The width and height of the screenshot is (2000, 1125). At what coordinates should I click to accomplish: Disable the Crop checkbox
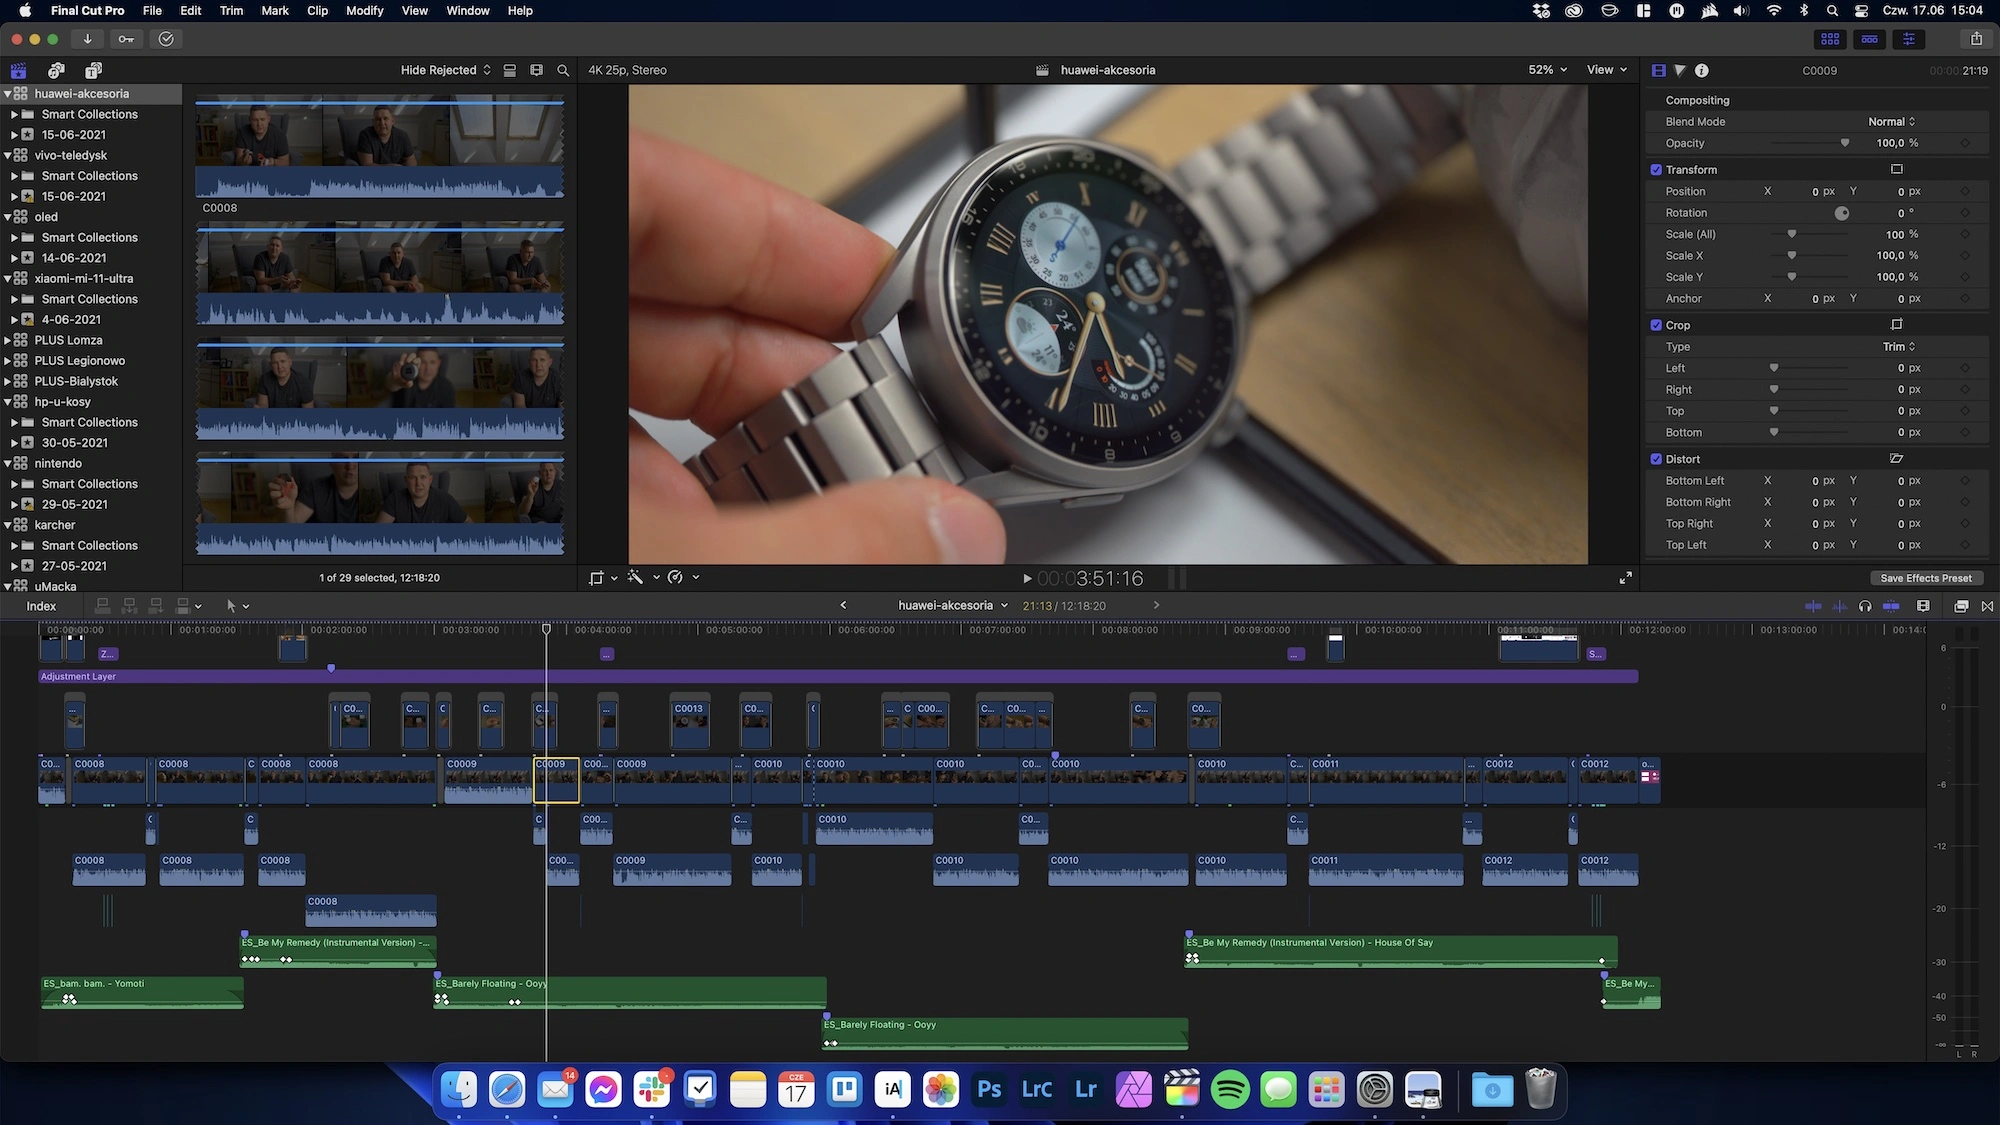coord(1656,325)
